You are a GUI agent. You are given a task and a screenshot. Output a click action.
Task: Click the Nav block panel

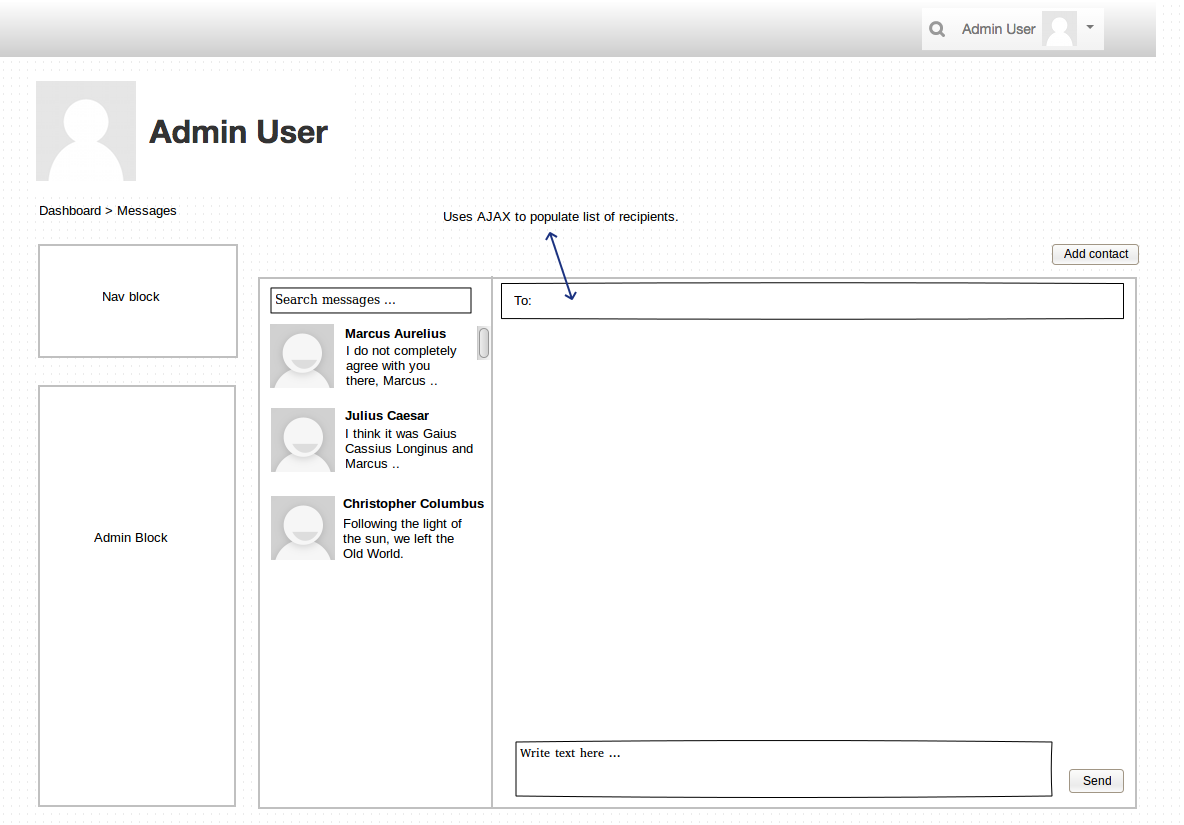point(137,300)
